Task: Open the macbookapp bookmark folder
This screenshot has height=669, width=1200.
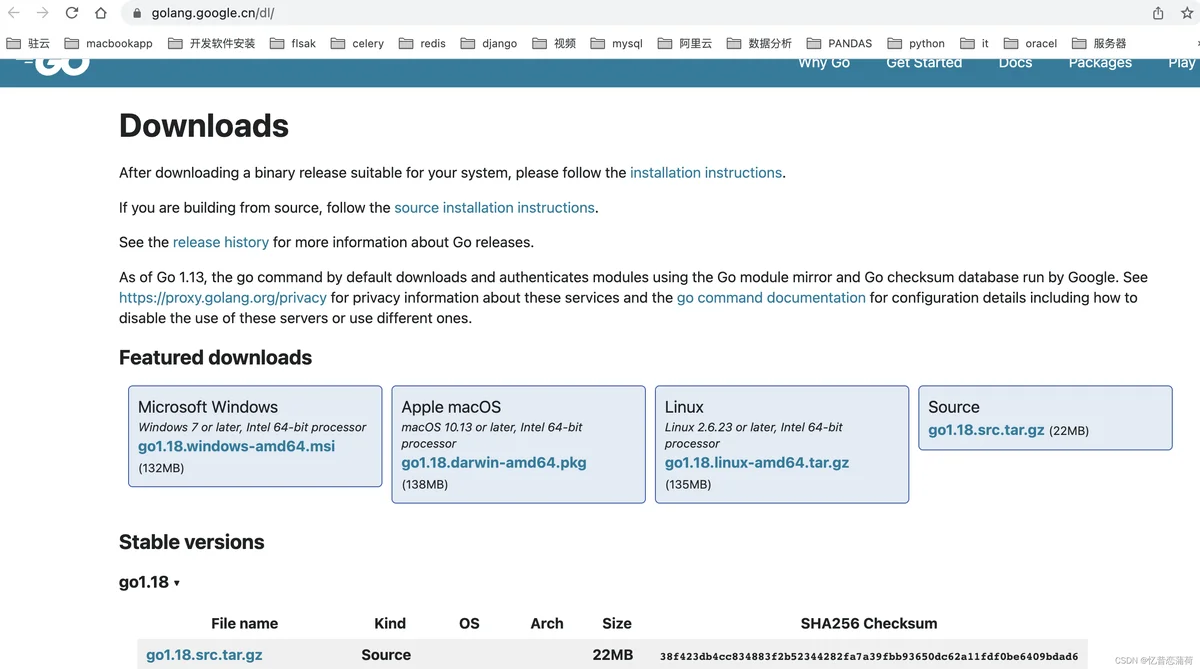Action: 109,43
